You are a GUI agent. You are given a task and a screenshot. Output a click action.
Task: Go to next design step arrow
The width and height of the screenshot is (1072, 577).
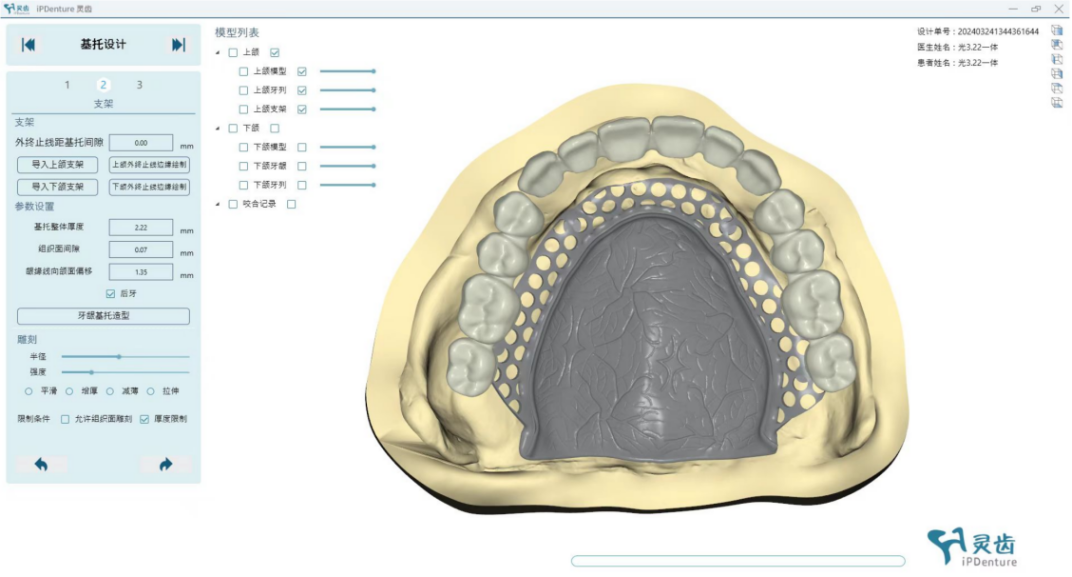coord(178,45)
